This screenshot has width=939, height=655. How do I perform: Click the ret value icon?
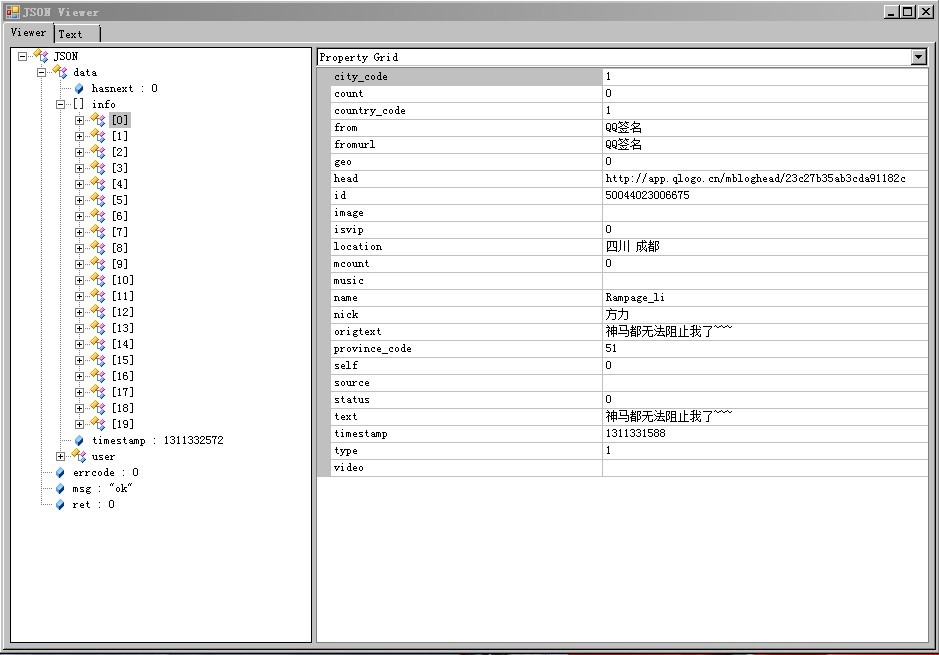click(60, 505)
